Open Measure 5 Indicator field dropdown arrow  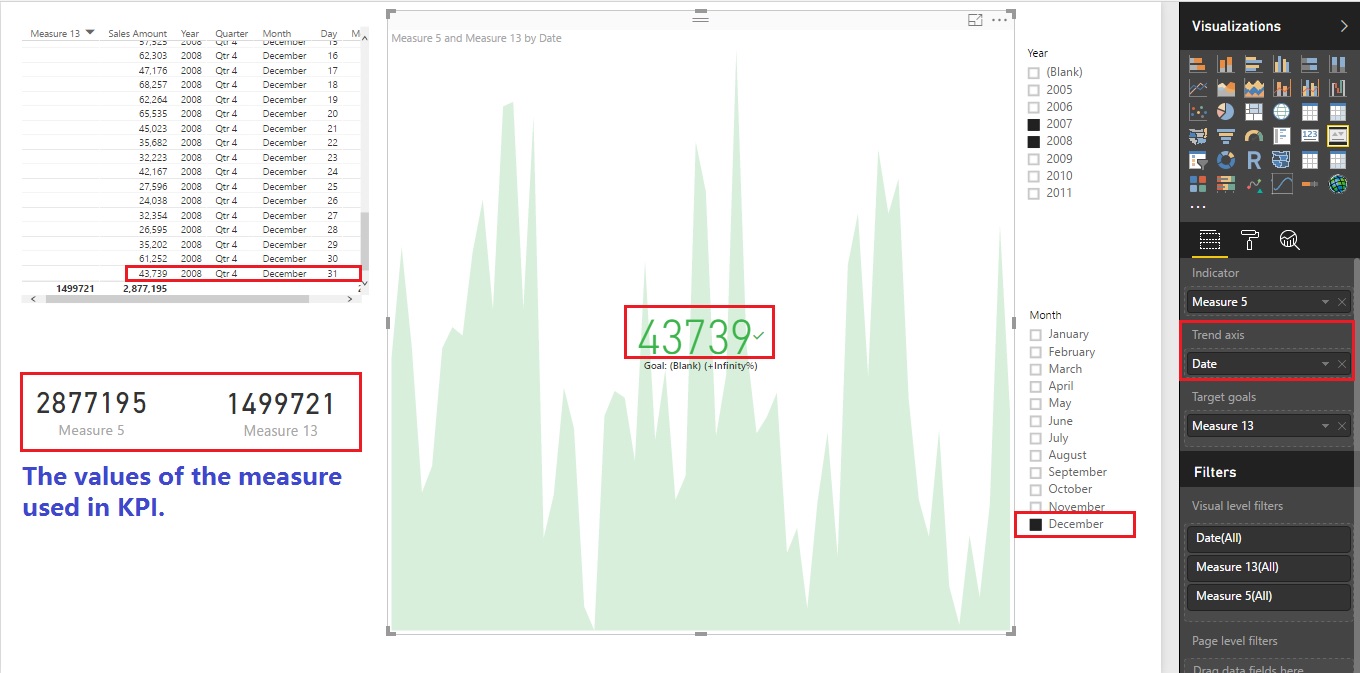point(1326,302)
